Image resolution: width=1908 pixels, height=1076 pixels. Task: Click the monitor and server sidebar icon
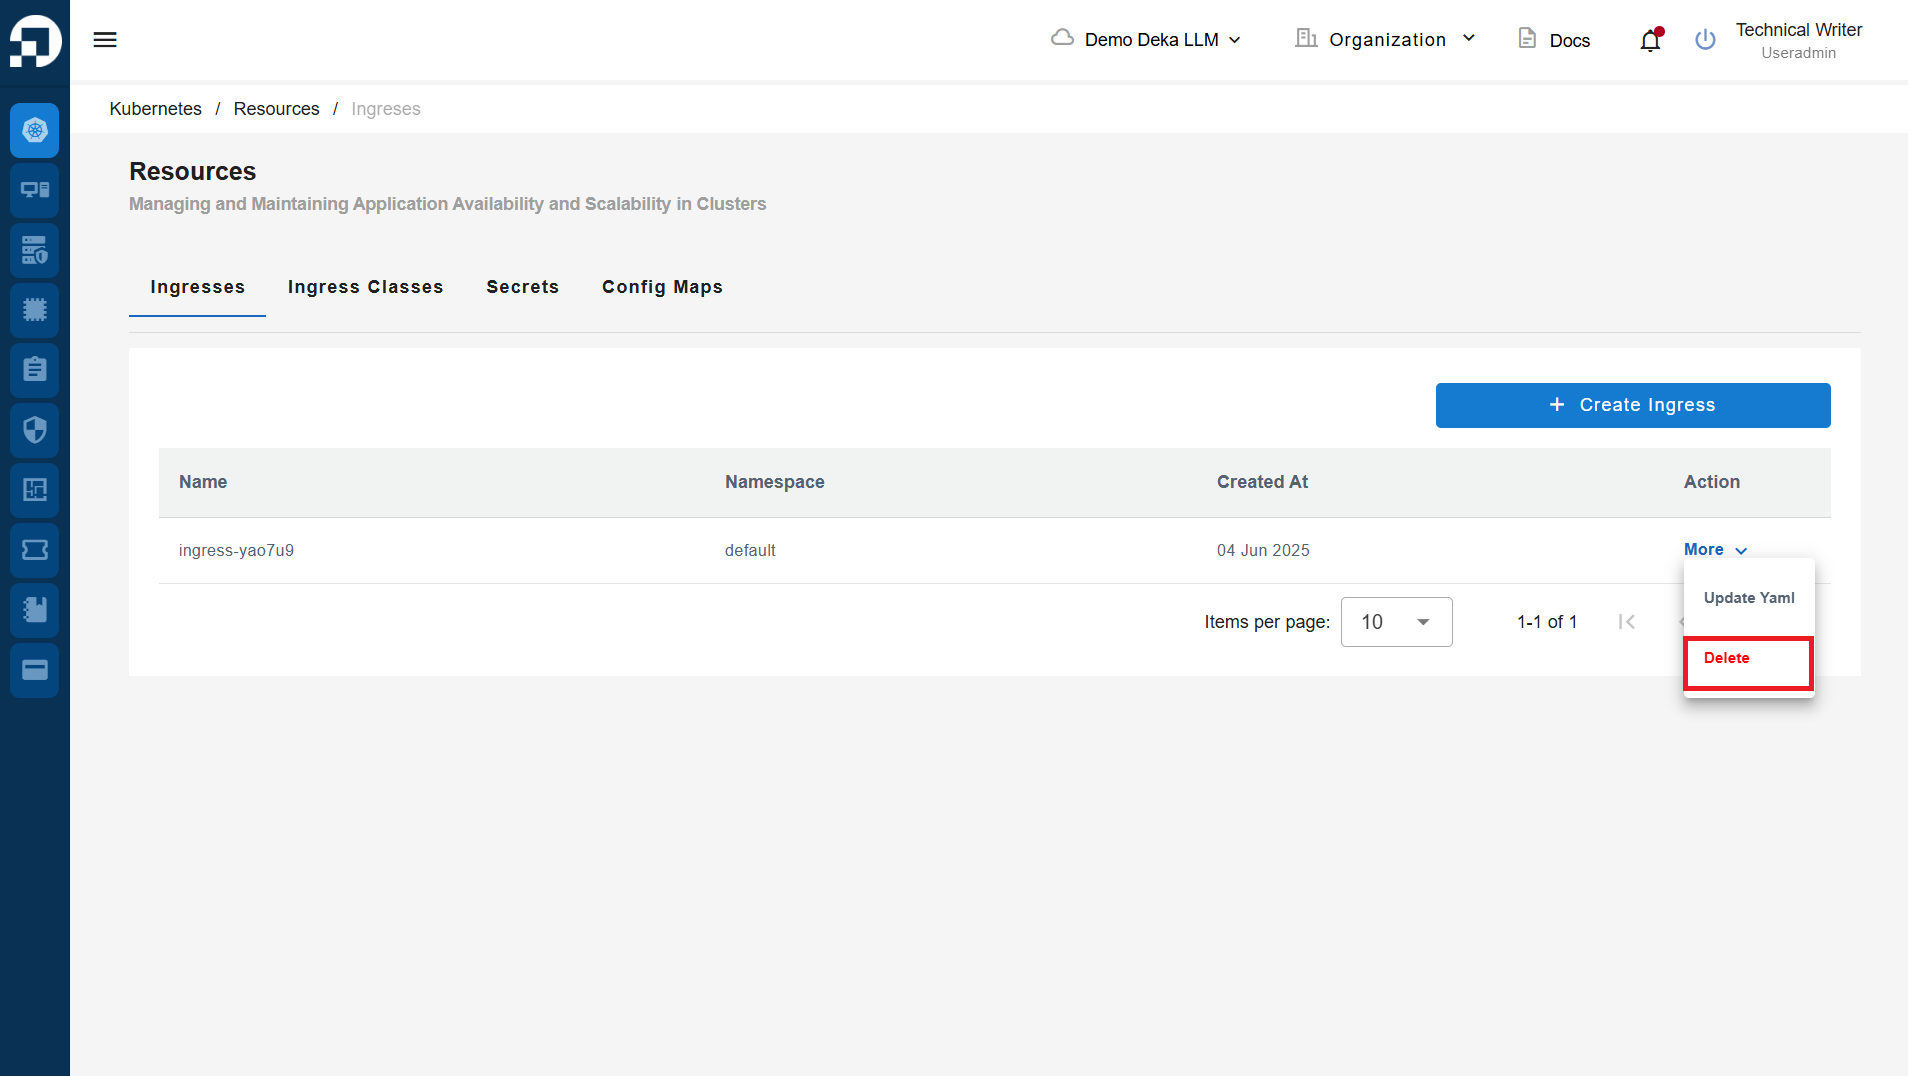(x=35, y=190)
